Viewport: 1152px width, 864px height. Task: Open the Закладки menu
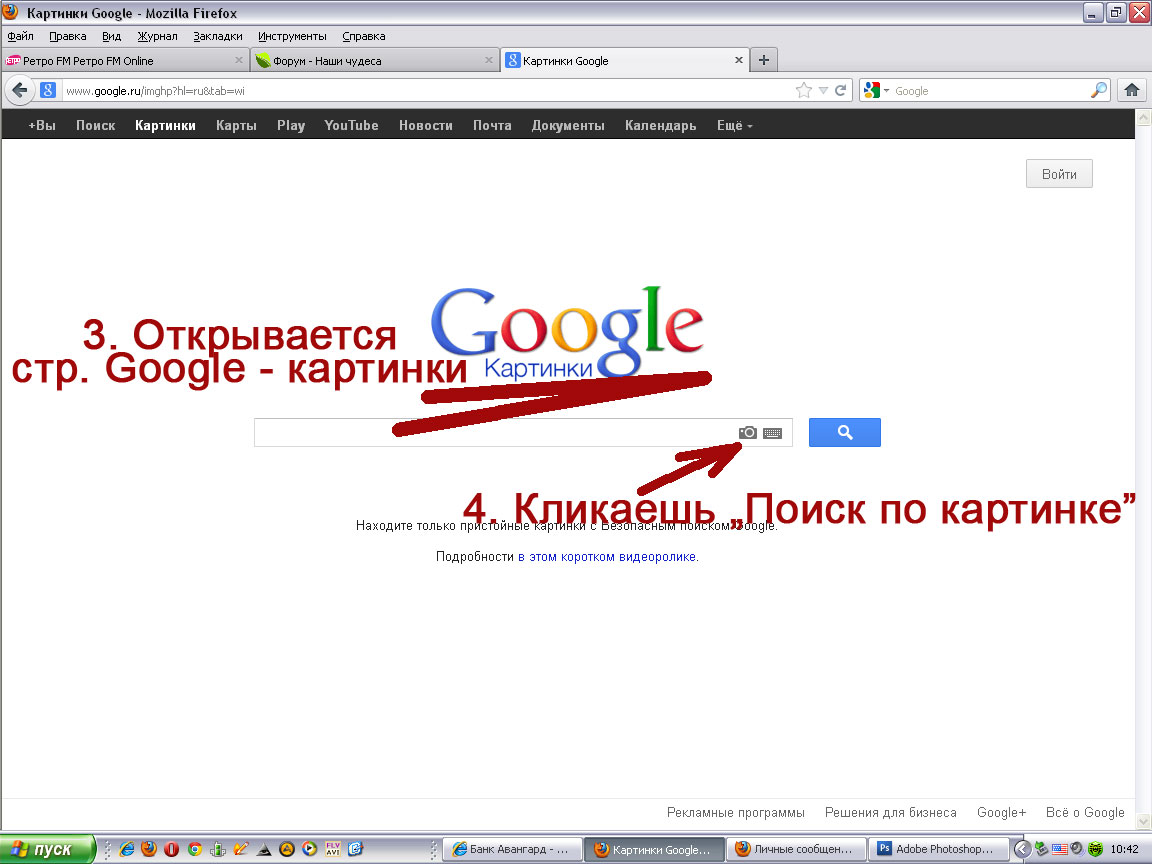[217, 36]
